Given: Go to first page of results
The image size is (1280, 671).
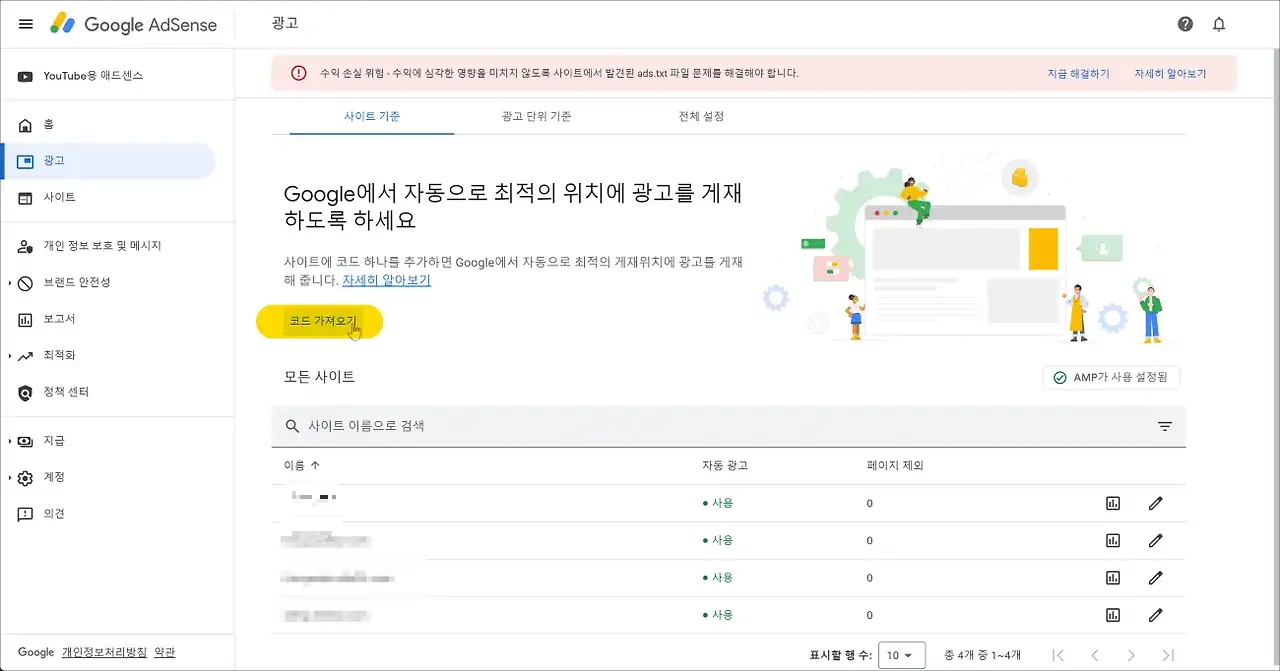Looking at the screenshot, I should point(1058,655).
